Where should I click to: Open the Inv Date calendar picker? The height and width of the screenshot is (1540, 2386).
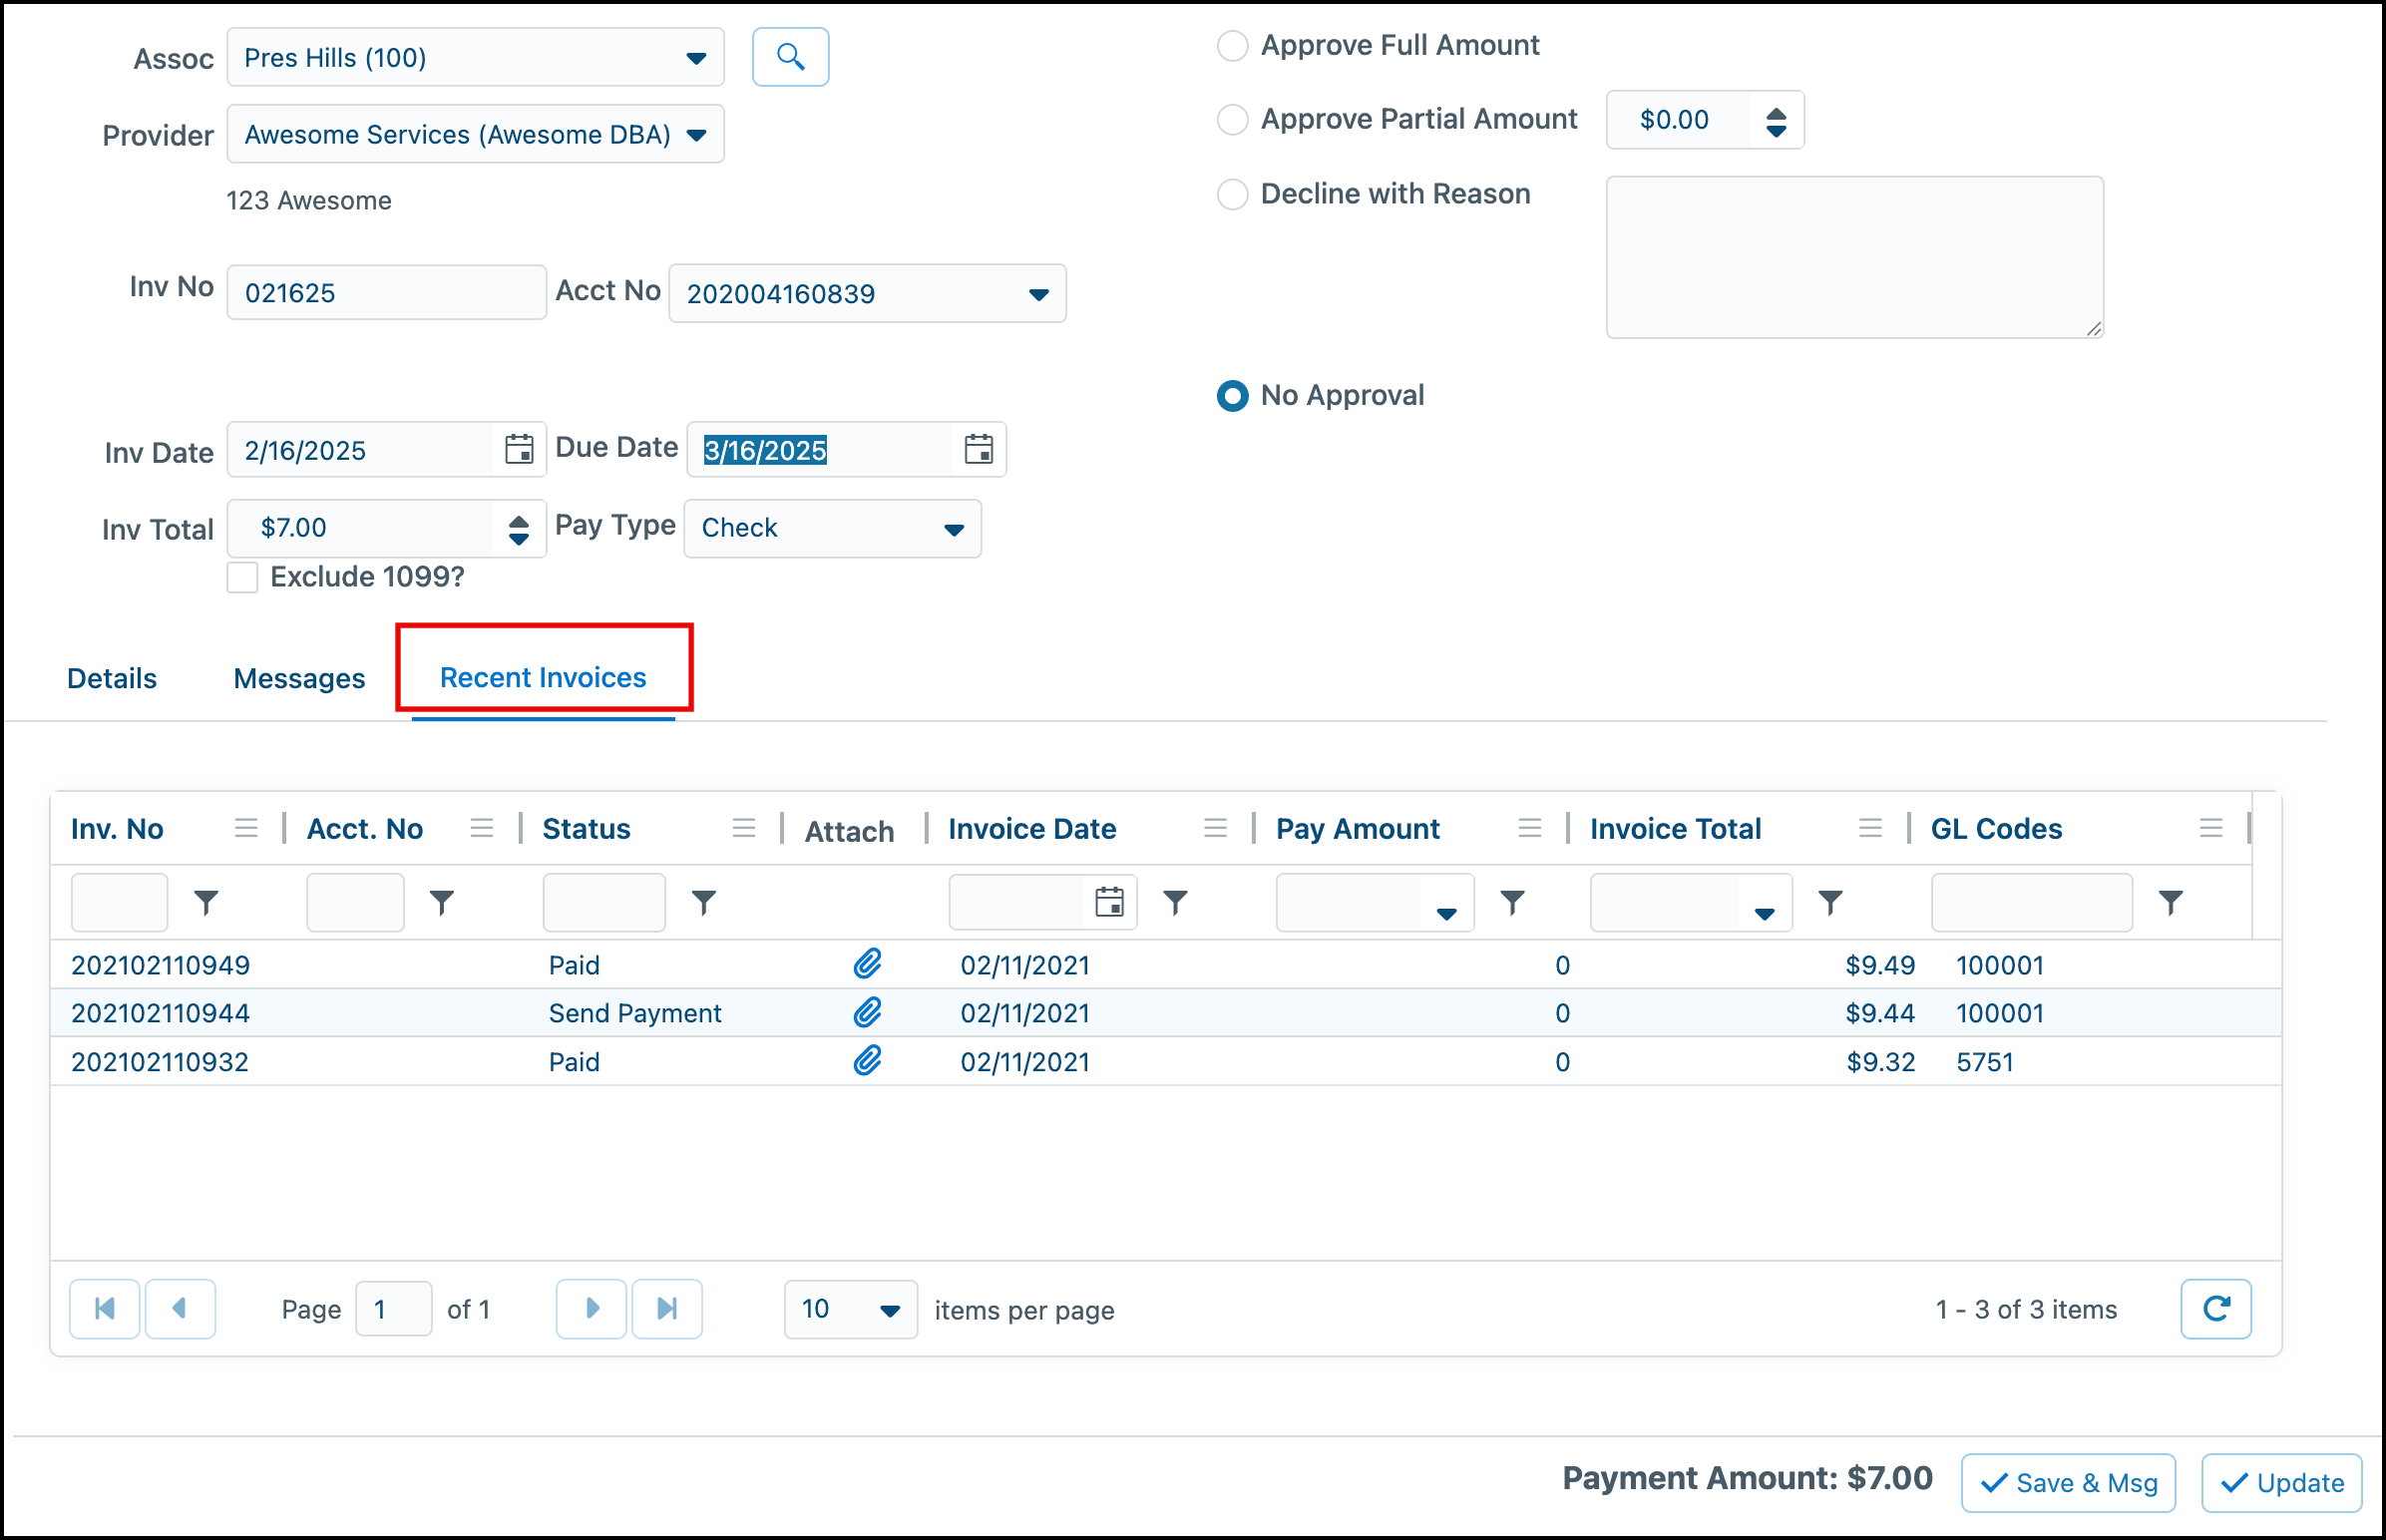[519, 449]
